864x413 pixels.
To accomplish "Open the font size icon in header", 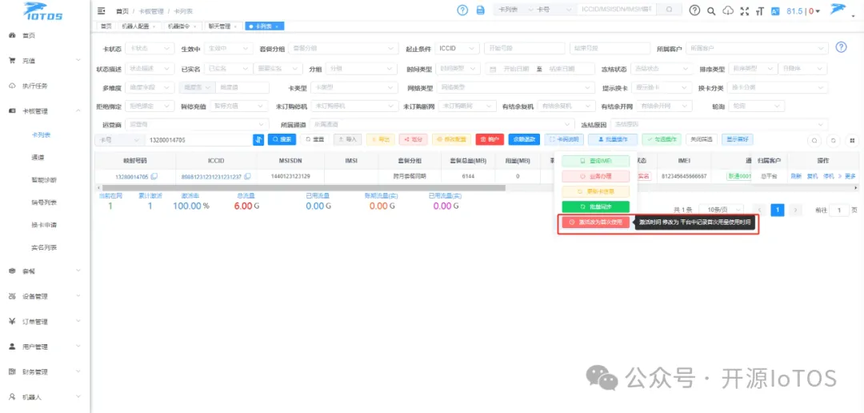I will [760, 11].
